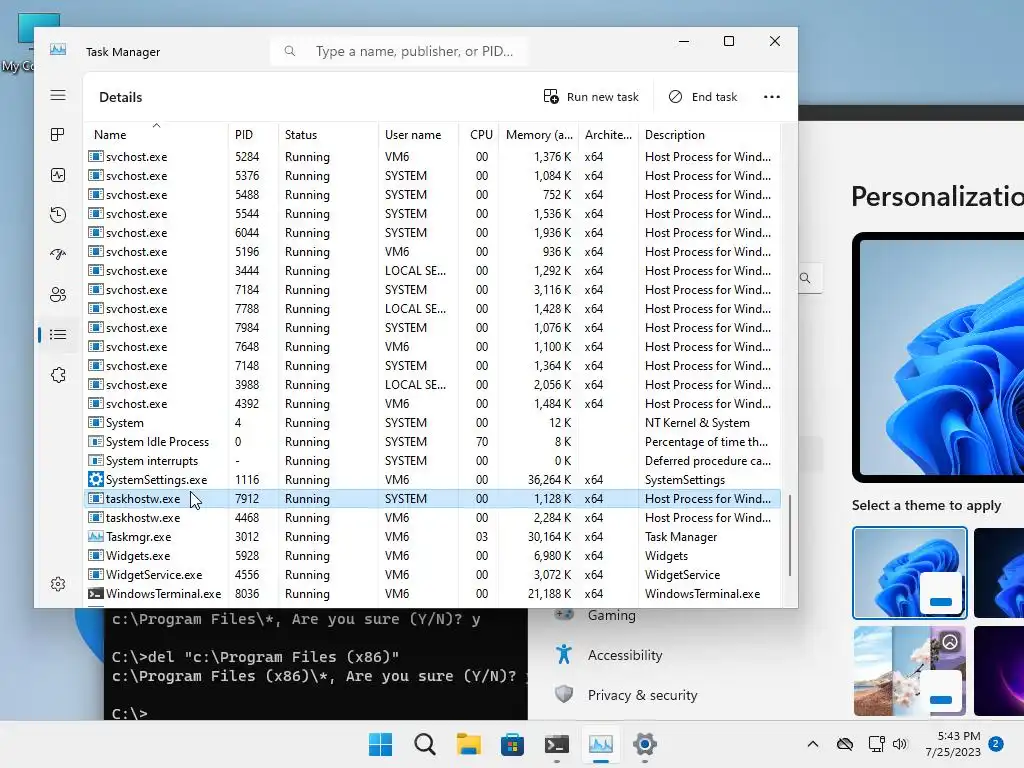Sort by the User name column header
Screen dimensions: 1024x768
point(419,135)
